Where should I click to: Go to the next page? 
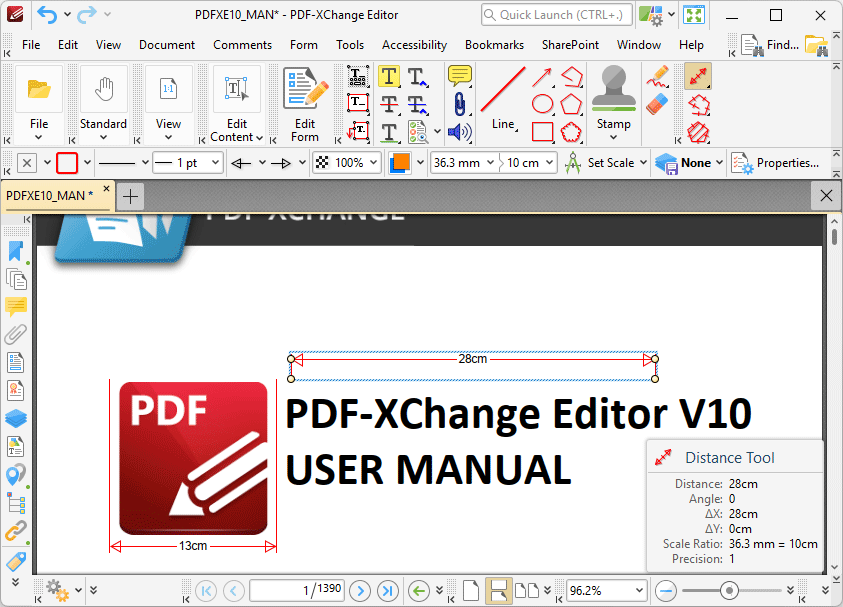(360, 591)
